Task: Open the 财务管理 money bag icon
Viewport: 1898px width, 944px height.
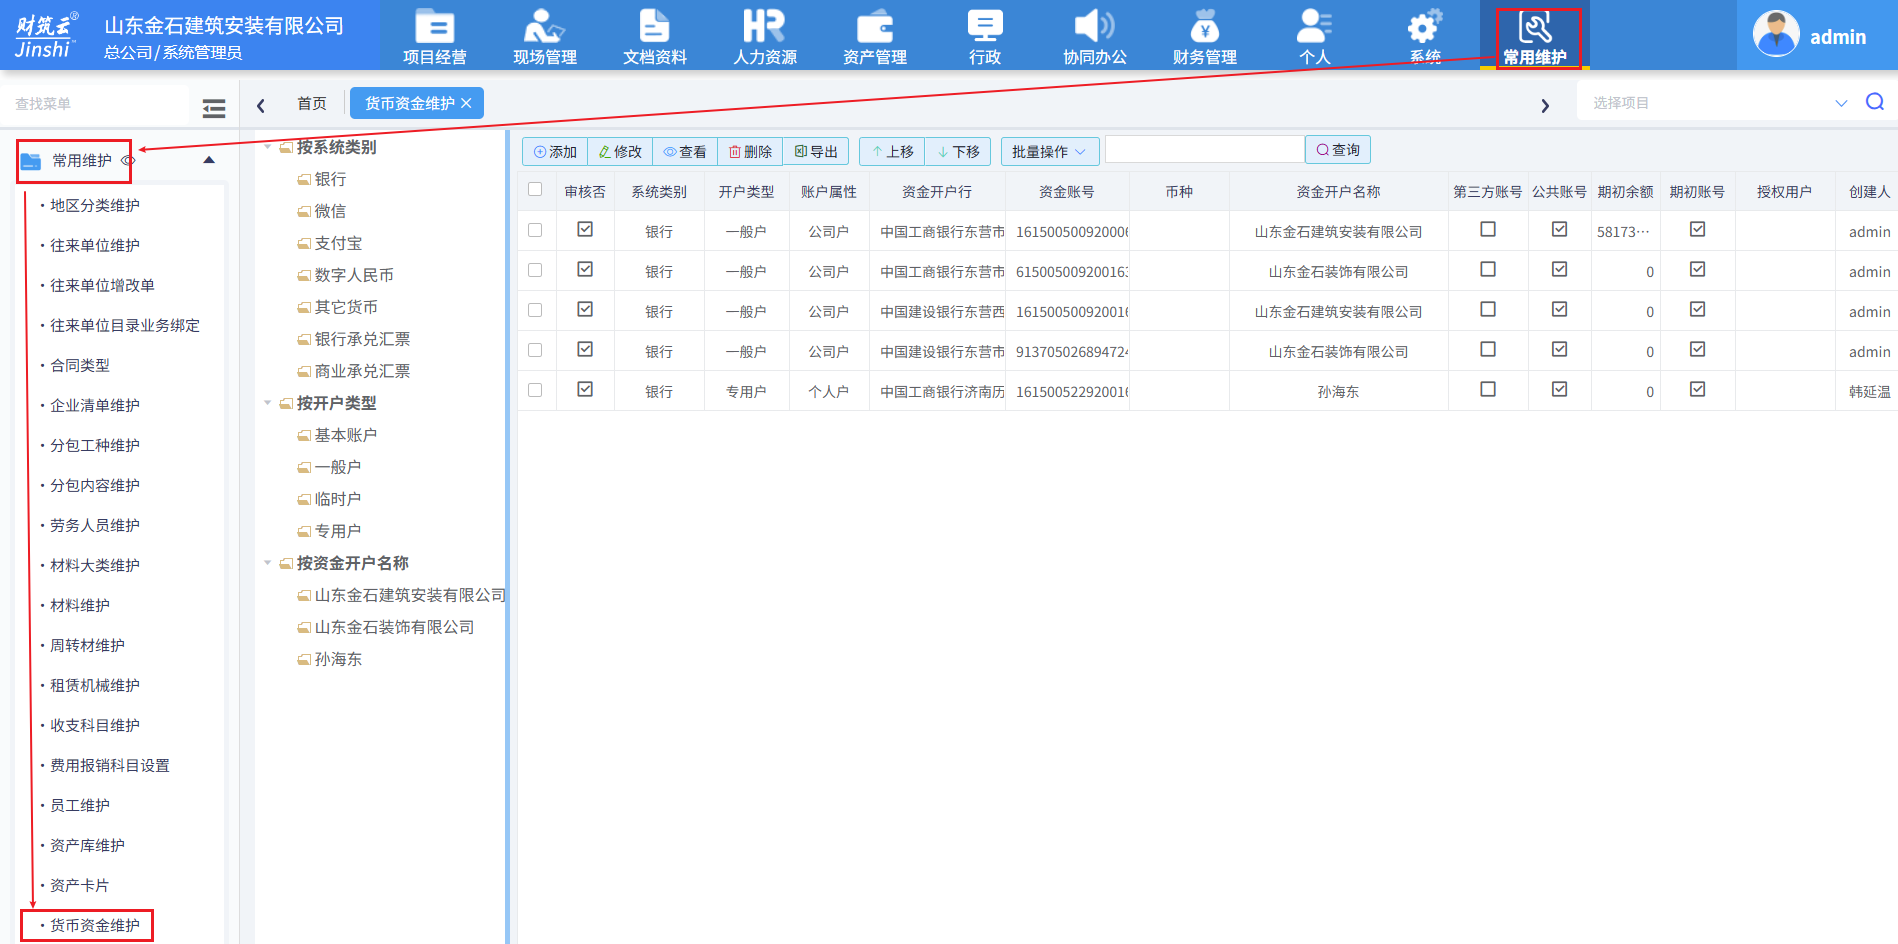Action: pos(1205,27)
